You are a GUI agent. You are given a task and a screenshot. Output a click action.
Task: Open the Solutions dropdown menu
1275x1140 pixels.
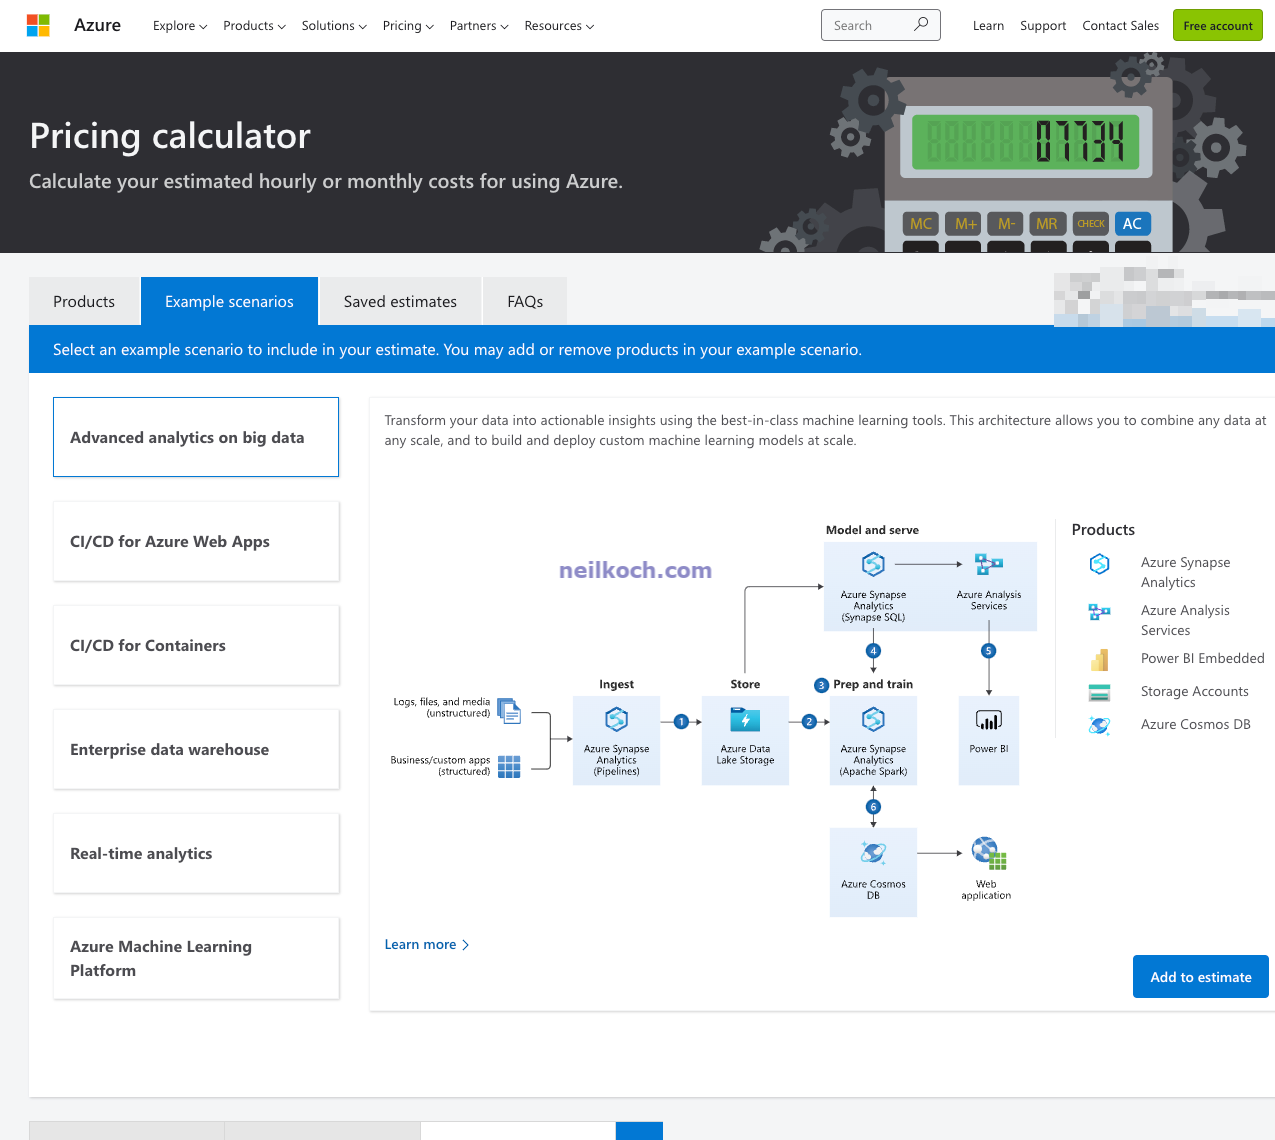point(334,26)
